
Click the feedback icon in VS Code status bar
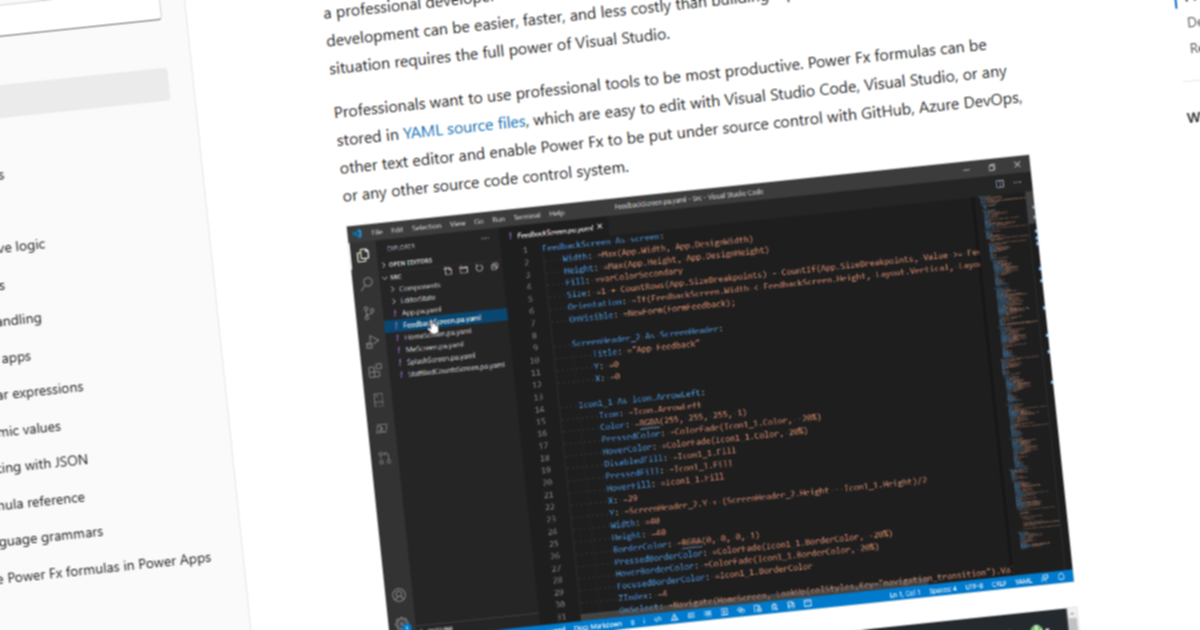tap(1046, 577)
